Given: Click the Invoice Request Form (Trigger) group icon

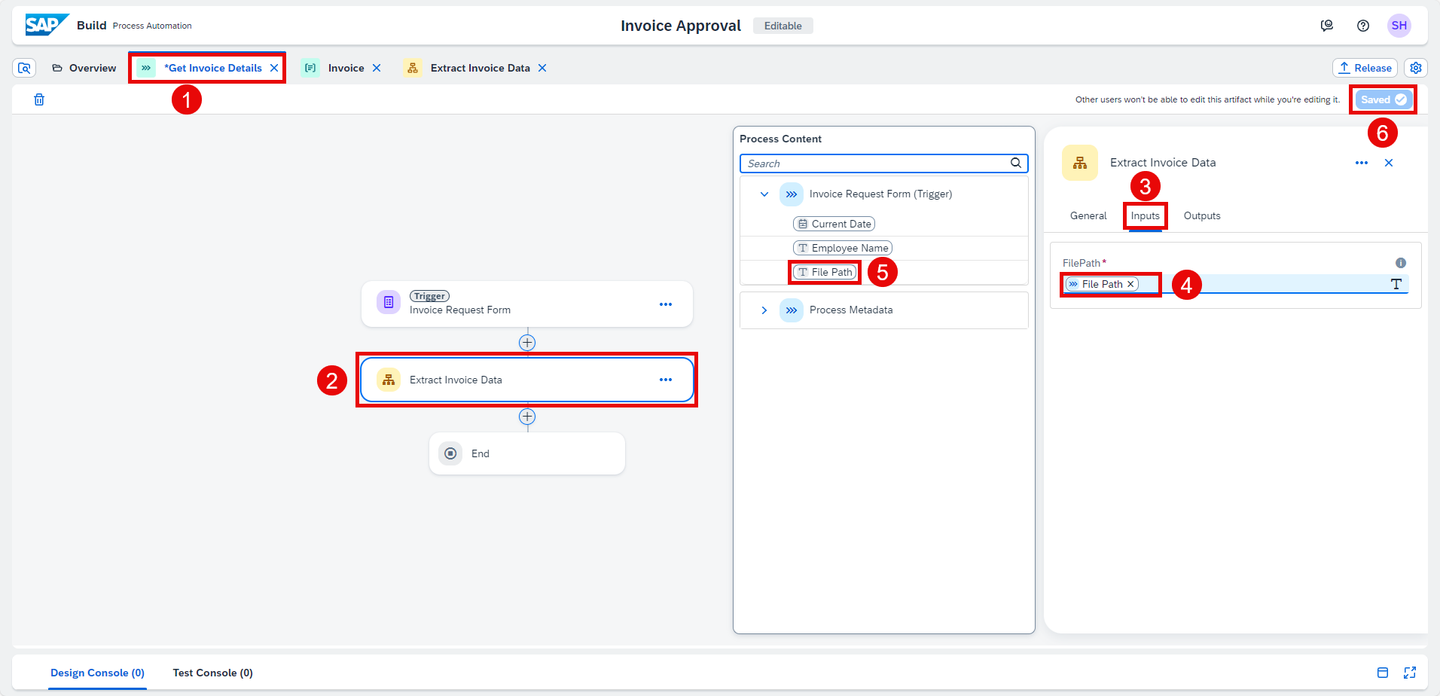Looking at the screenshot, I should pos(791,194).
